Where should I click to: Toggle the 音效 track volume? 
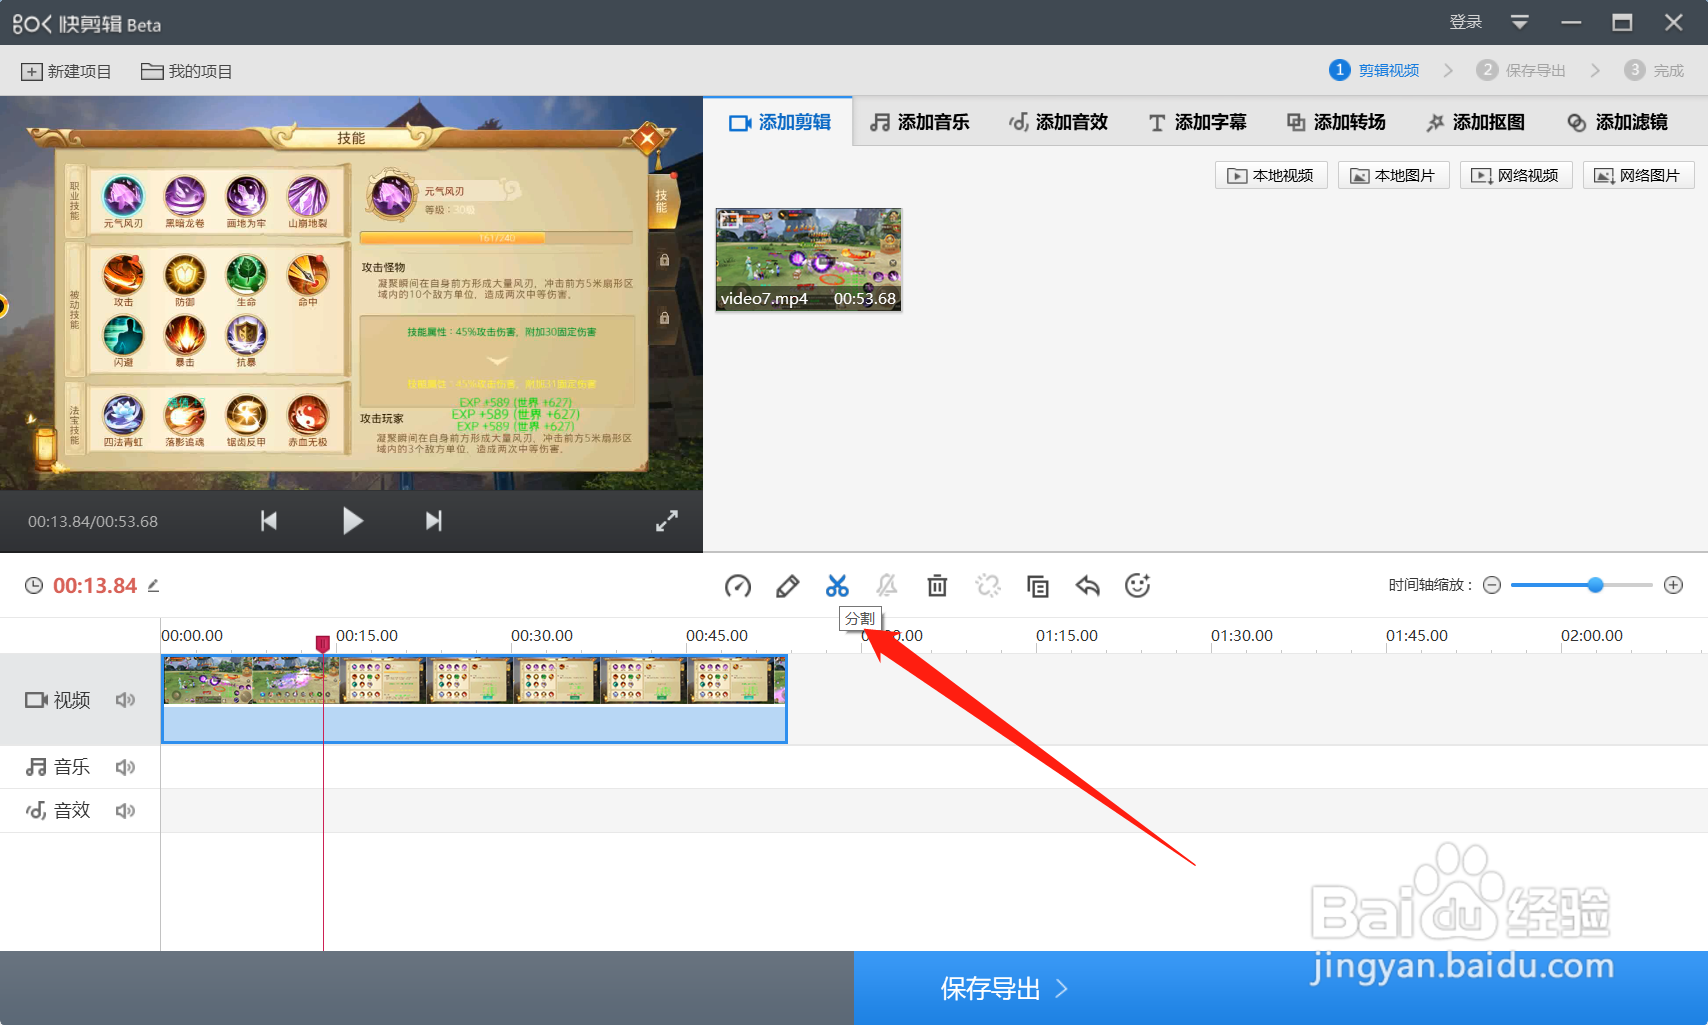click(x=125, y=810)
